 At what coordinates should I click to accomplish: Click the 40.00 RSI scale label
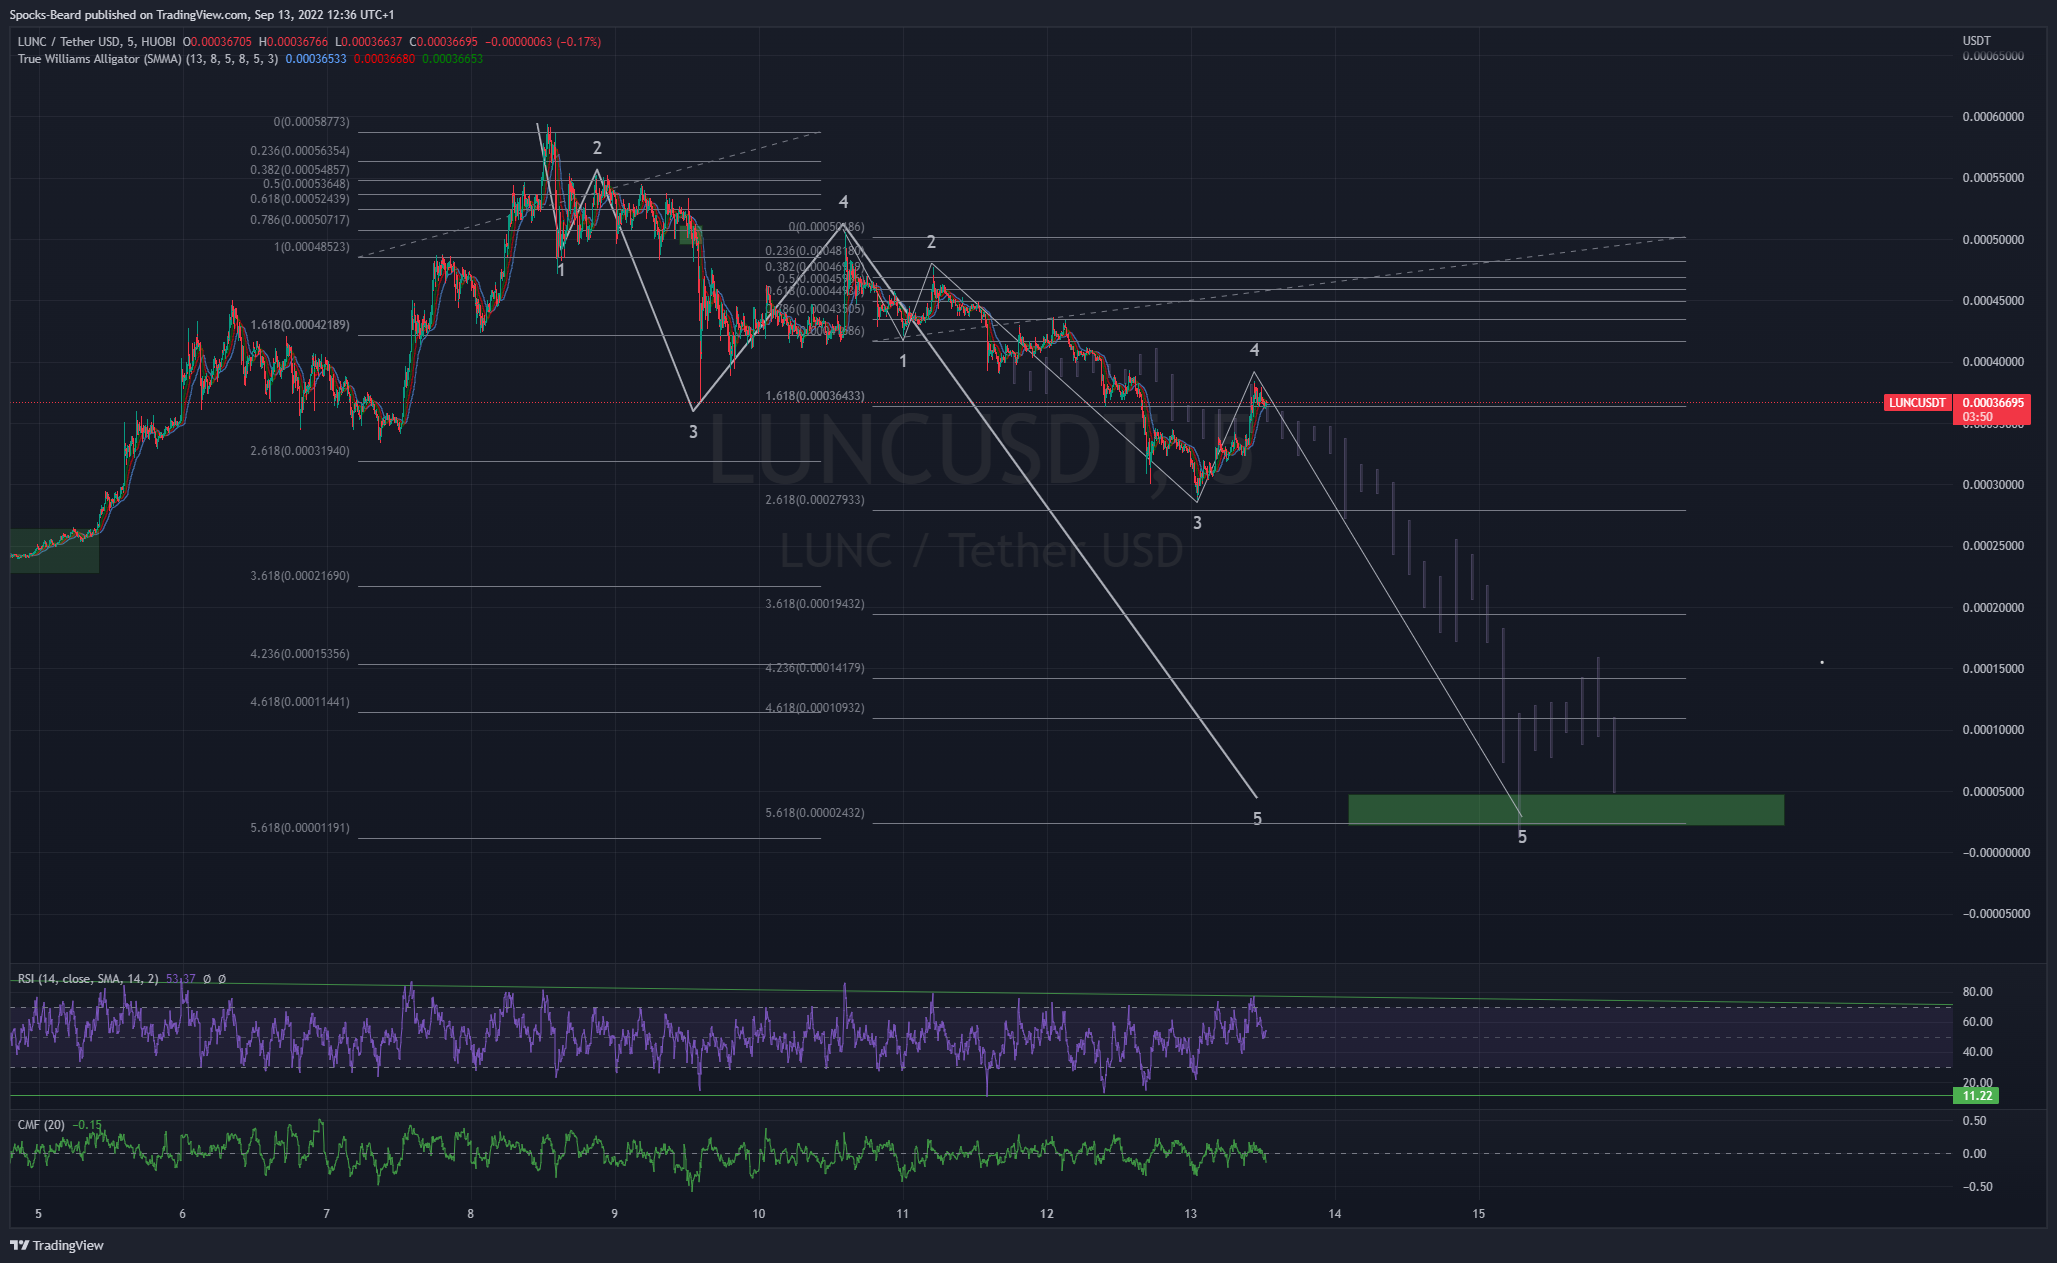click(1978, 1052)
